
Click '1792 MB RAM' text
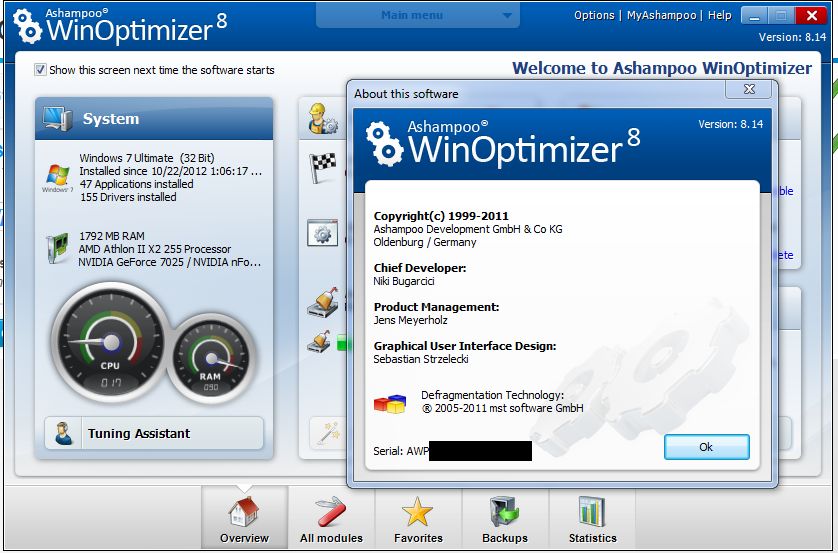point(112,236)
